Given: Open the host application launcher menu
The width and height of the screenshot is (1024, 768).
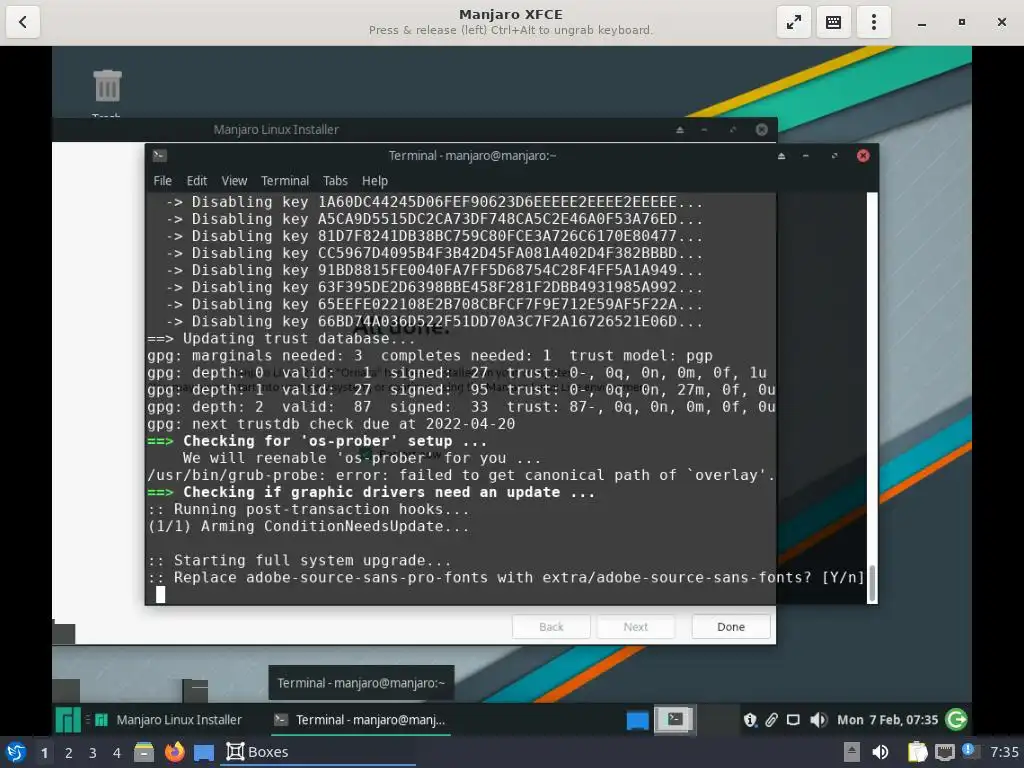Looking at the screenshot, I should click(16, 752).
